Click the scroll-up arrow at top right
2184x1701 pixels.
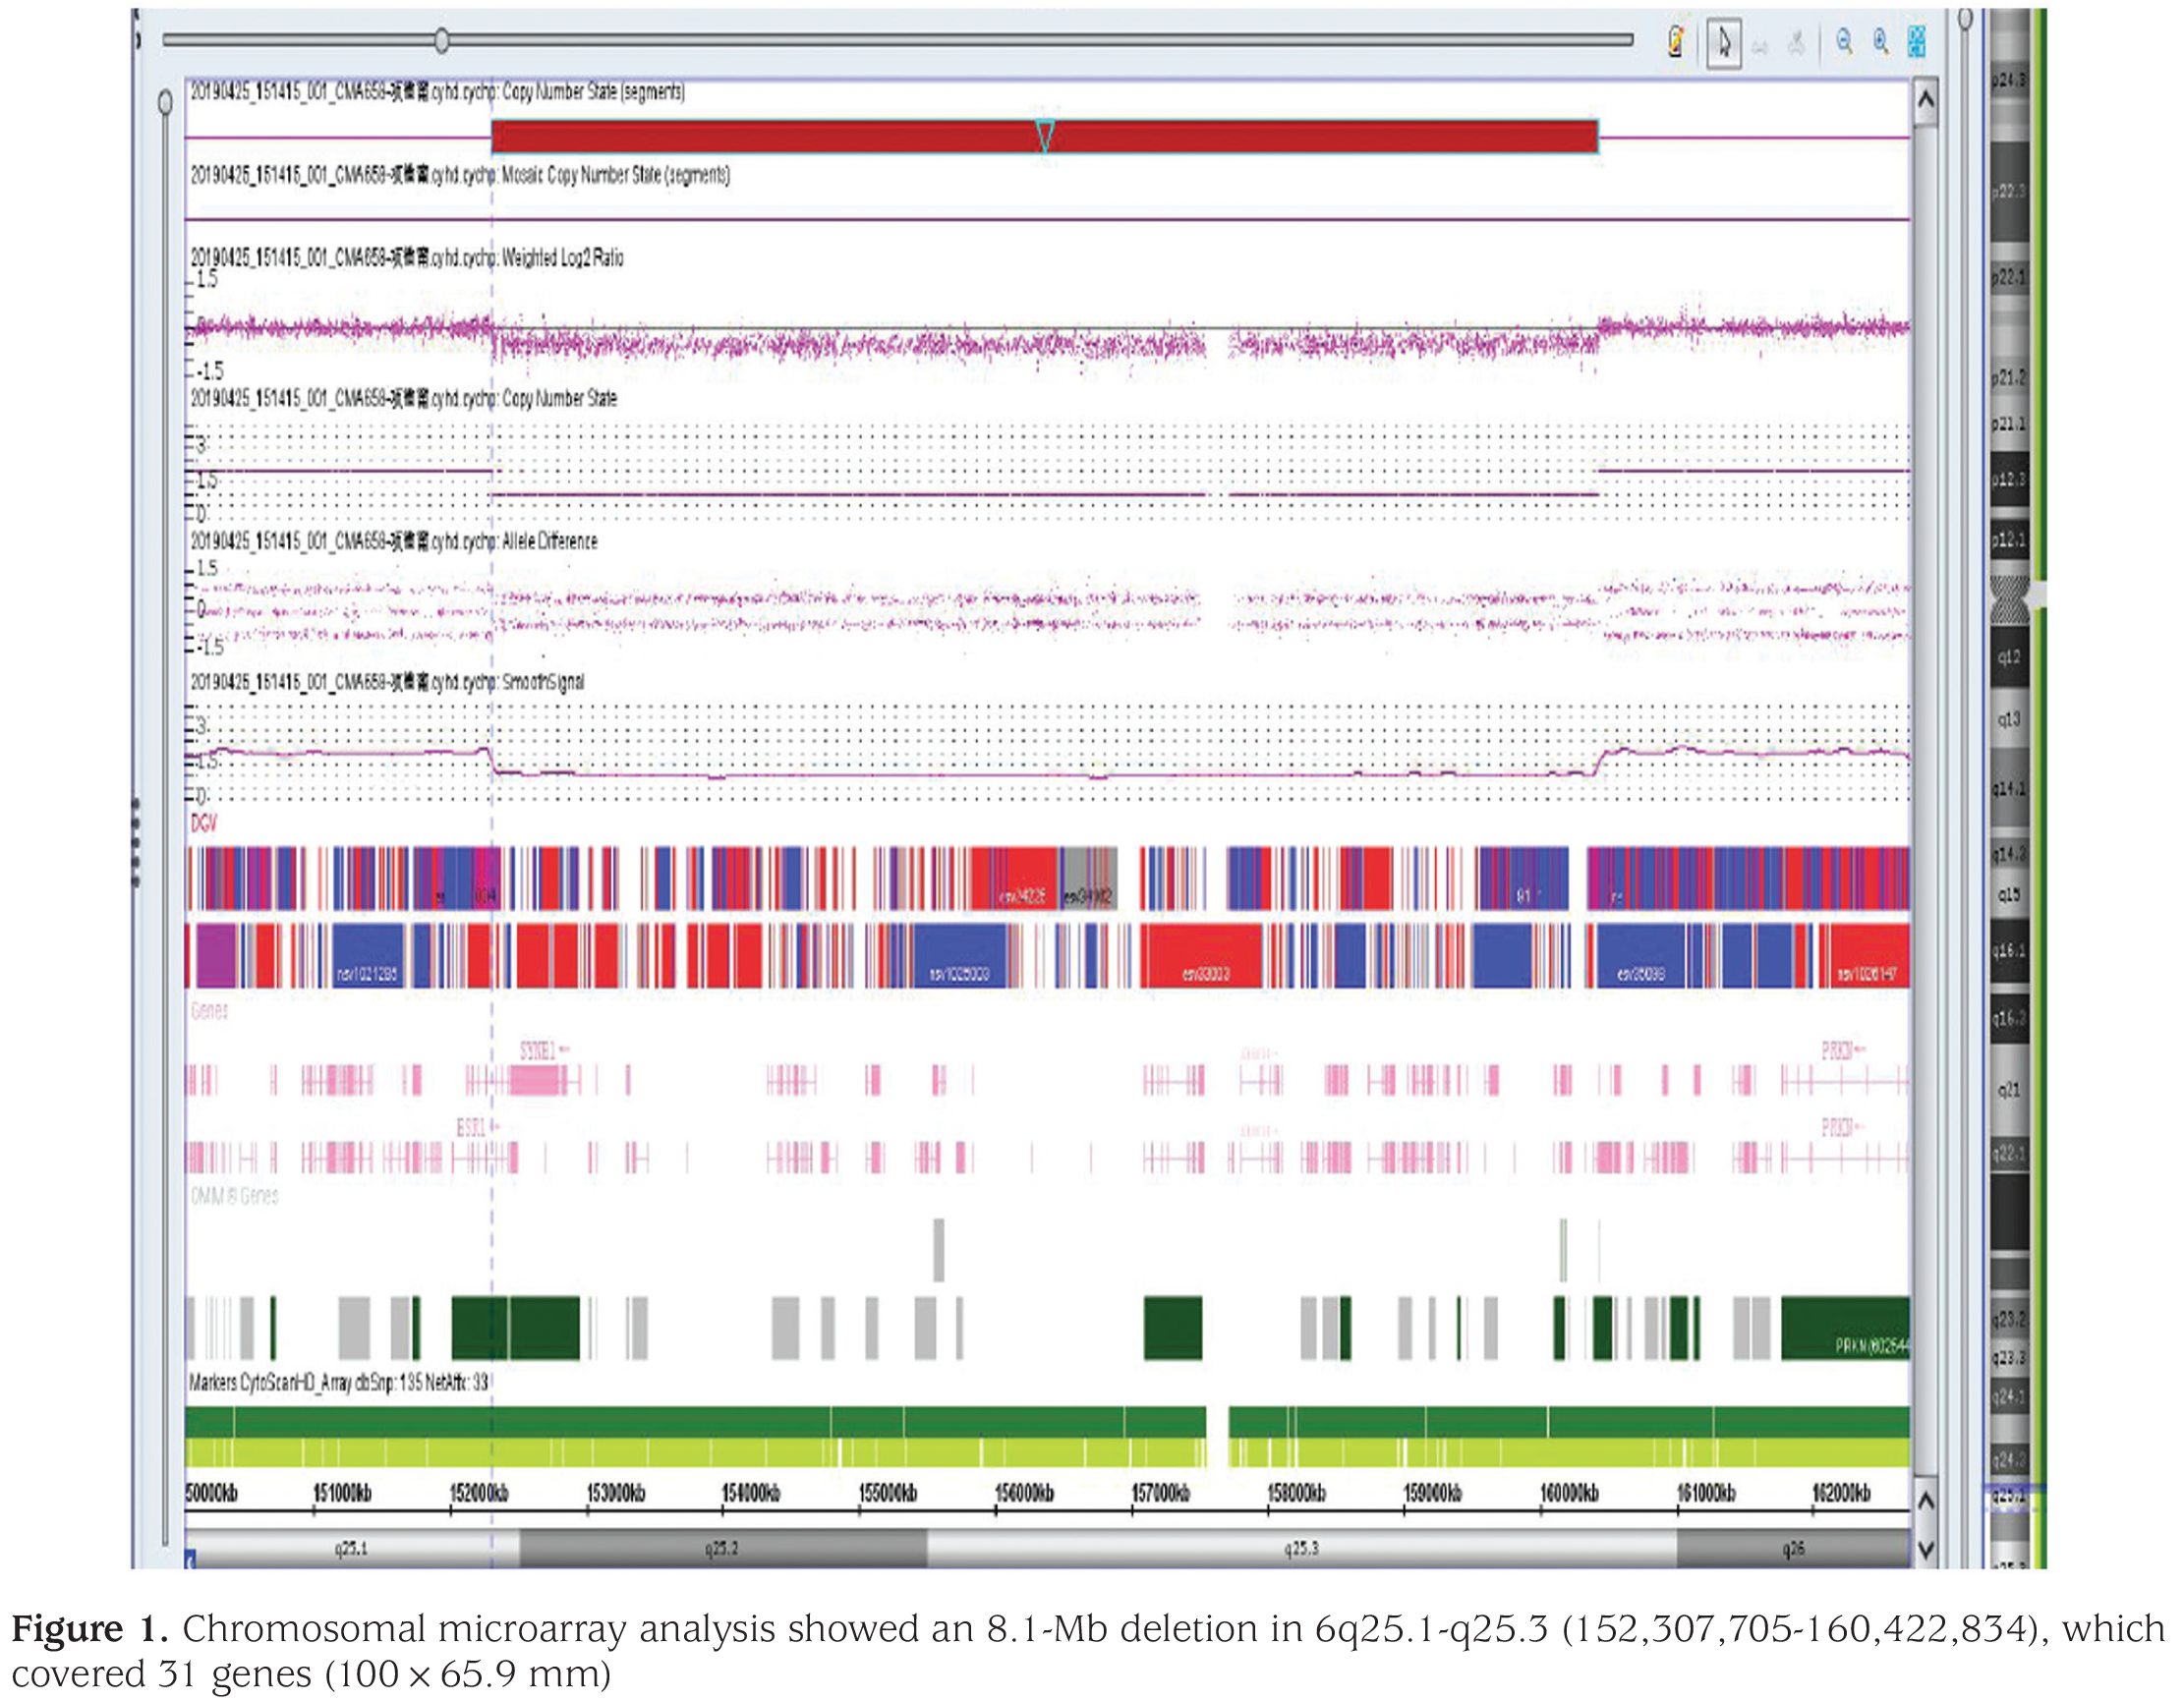click(1926, 101)
